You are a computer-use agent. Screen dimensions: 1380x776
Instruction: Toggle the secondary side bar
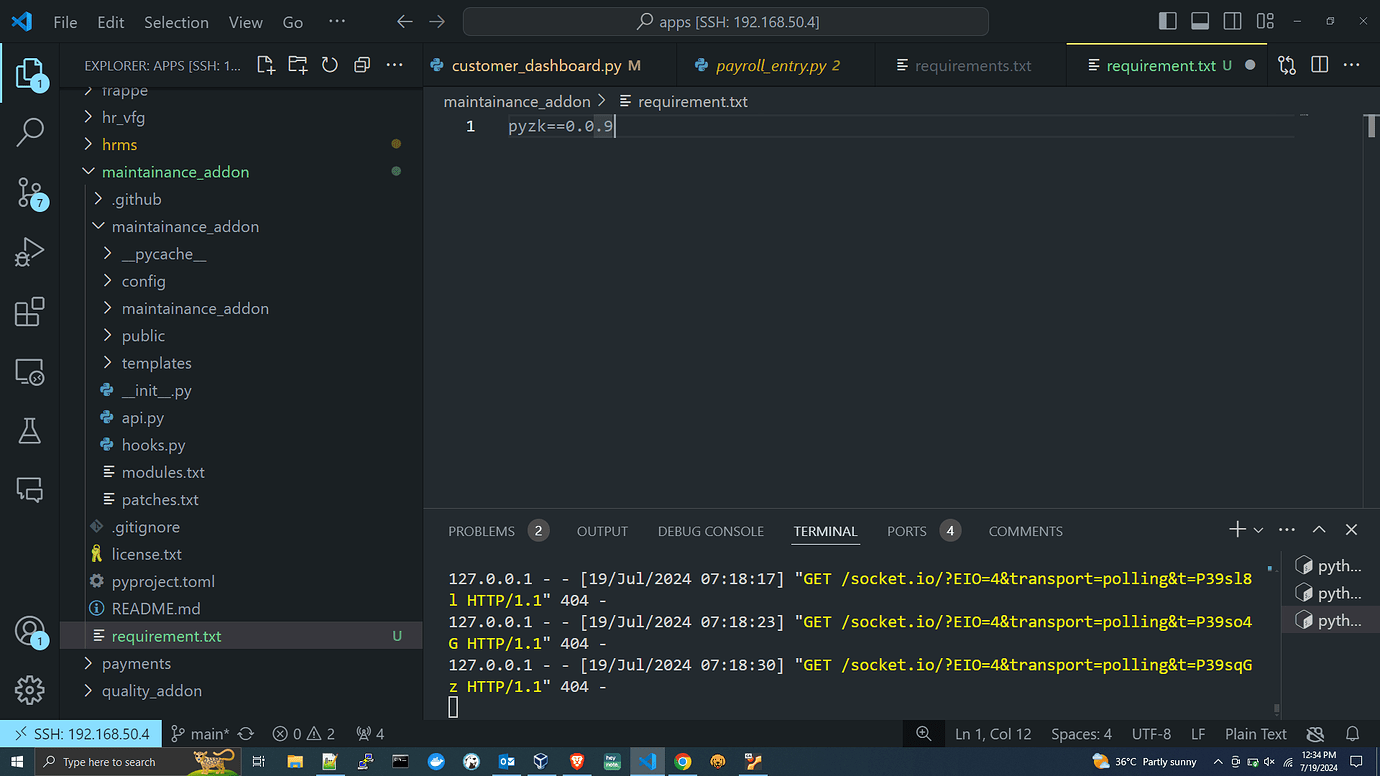(x=1232, y=20)
